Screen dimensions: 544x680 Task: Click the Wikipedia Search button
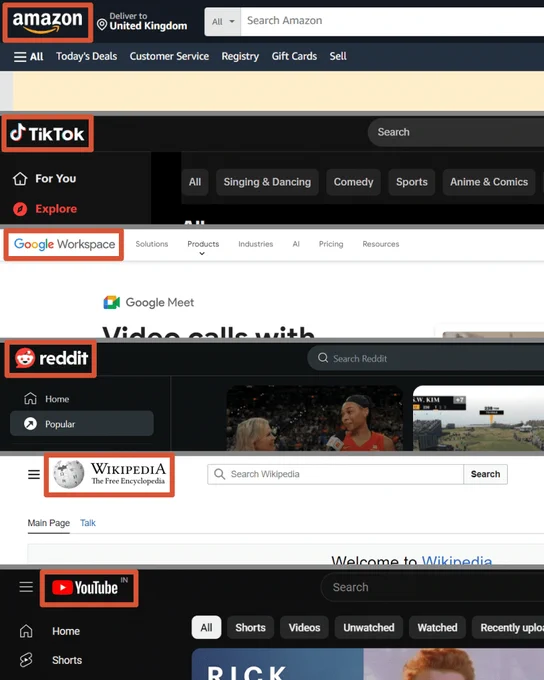point(485,474)
